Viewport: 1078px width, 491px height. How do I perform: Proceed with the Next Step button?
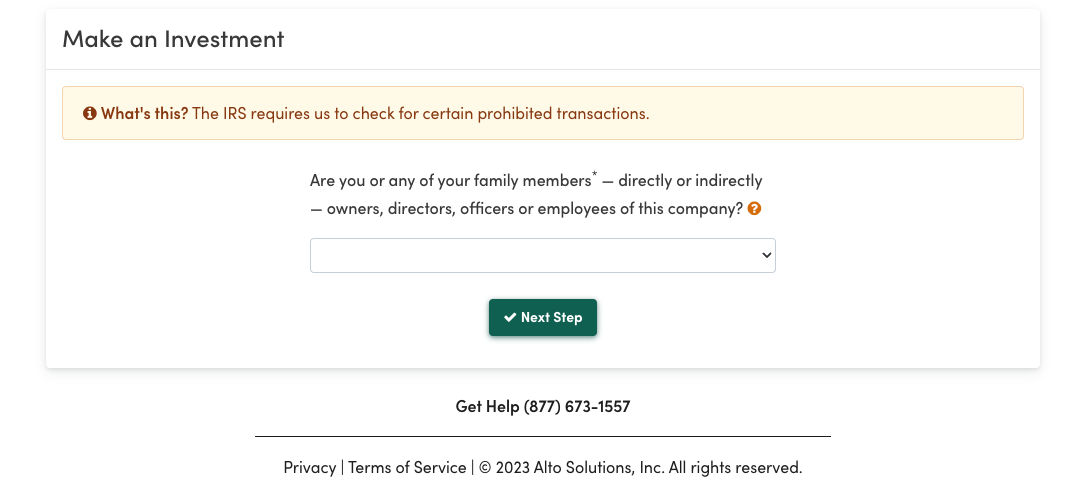(x=542, y=318)
